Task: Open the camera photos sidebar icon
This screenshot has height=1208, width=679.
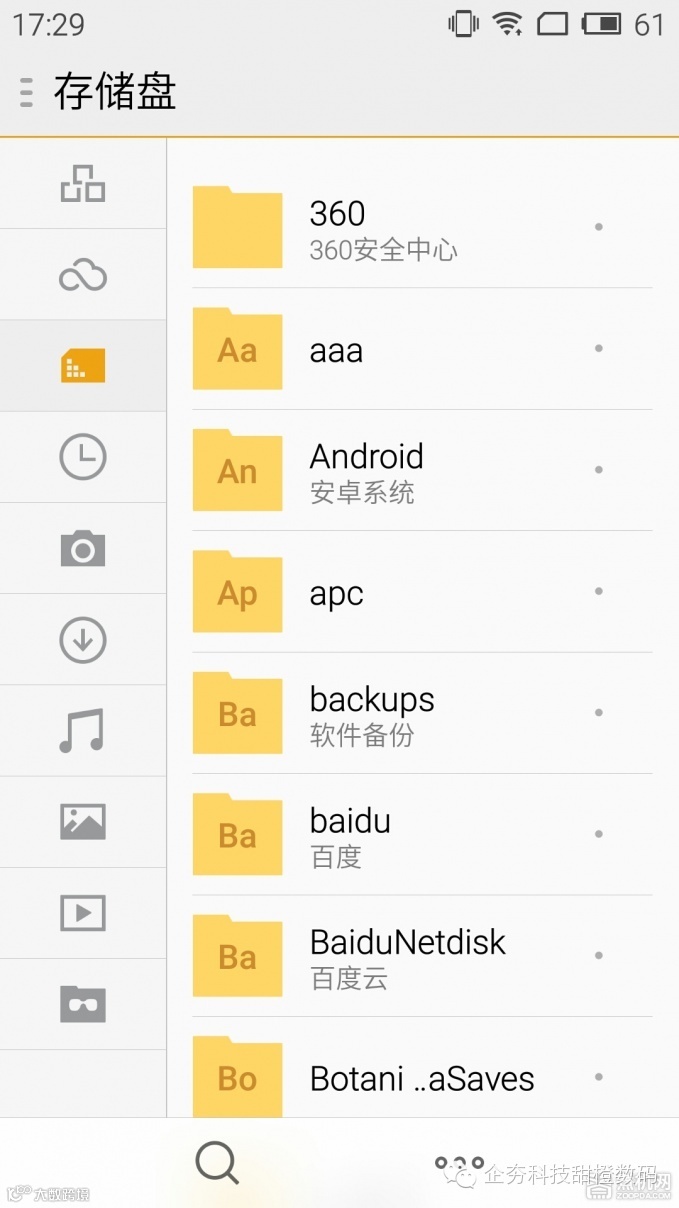Action: [x=83, y=548]
